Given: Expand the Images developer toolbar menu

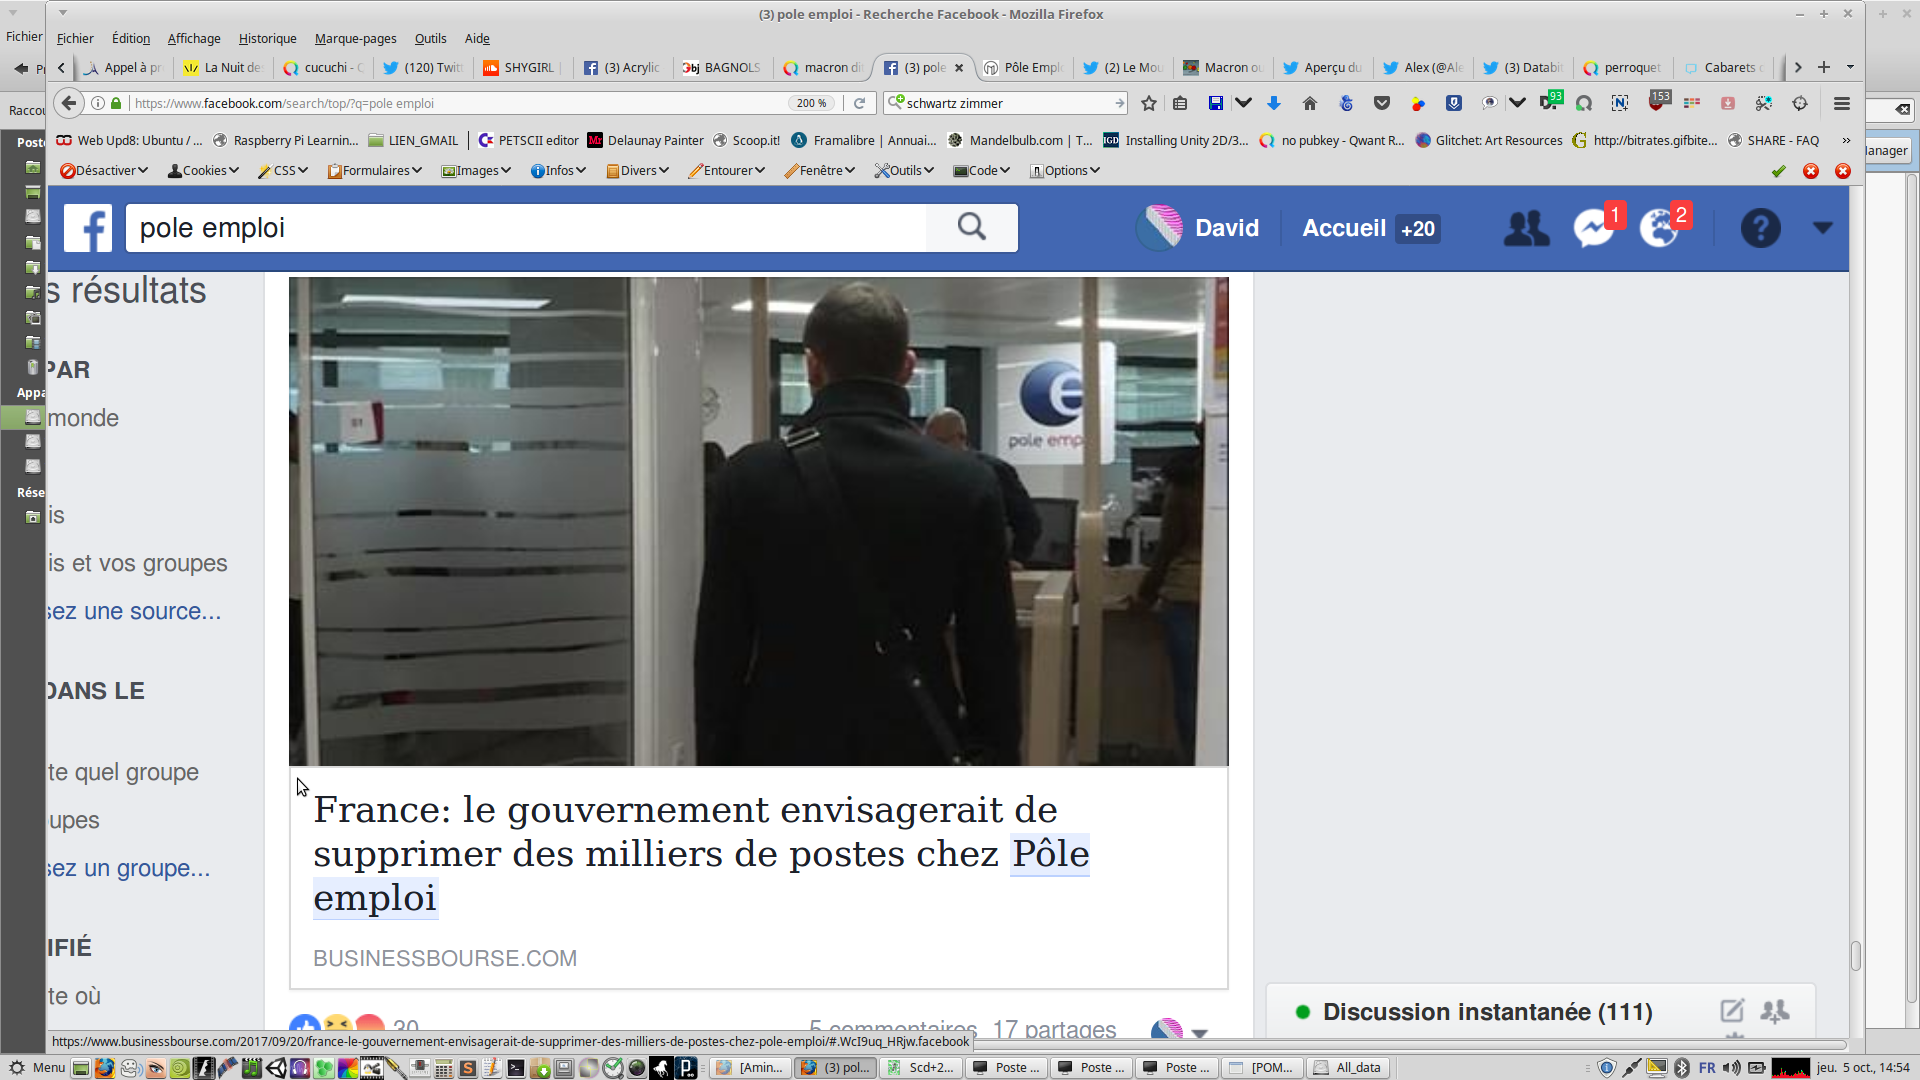Looking at the screenshot, I should click(x=477, y=171).
